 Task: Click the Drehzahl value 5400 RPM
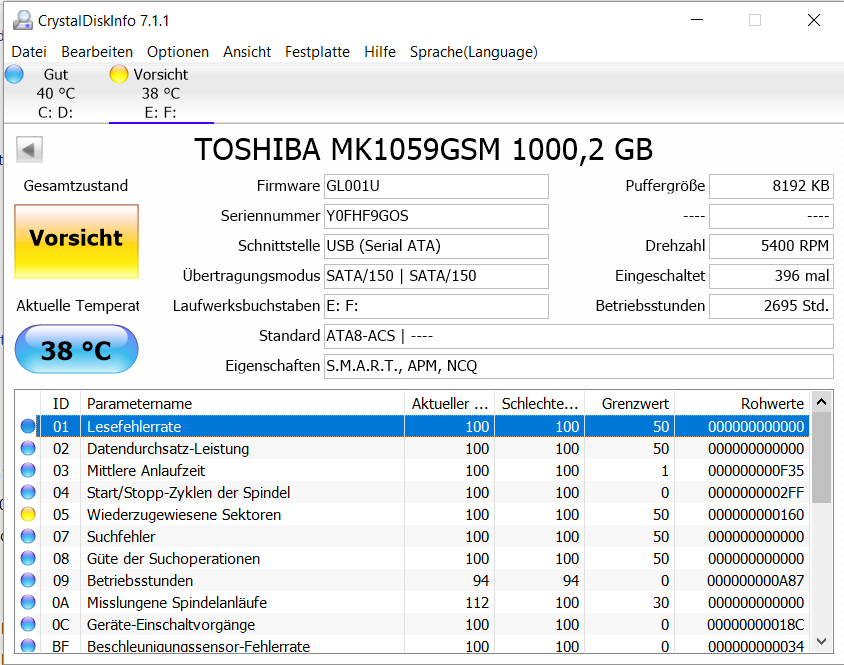[771, 246]
